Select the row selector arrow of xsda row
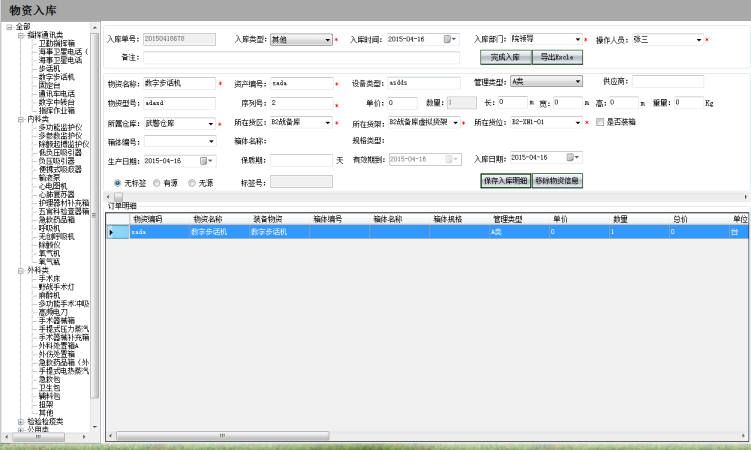The image size is (751, 450). coord(117,232)
